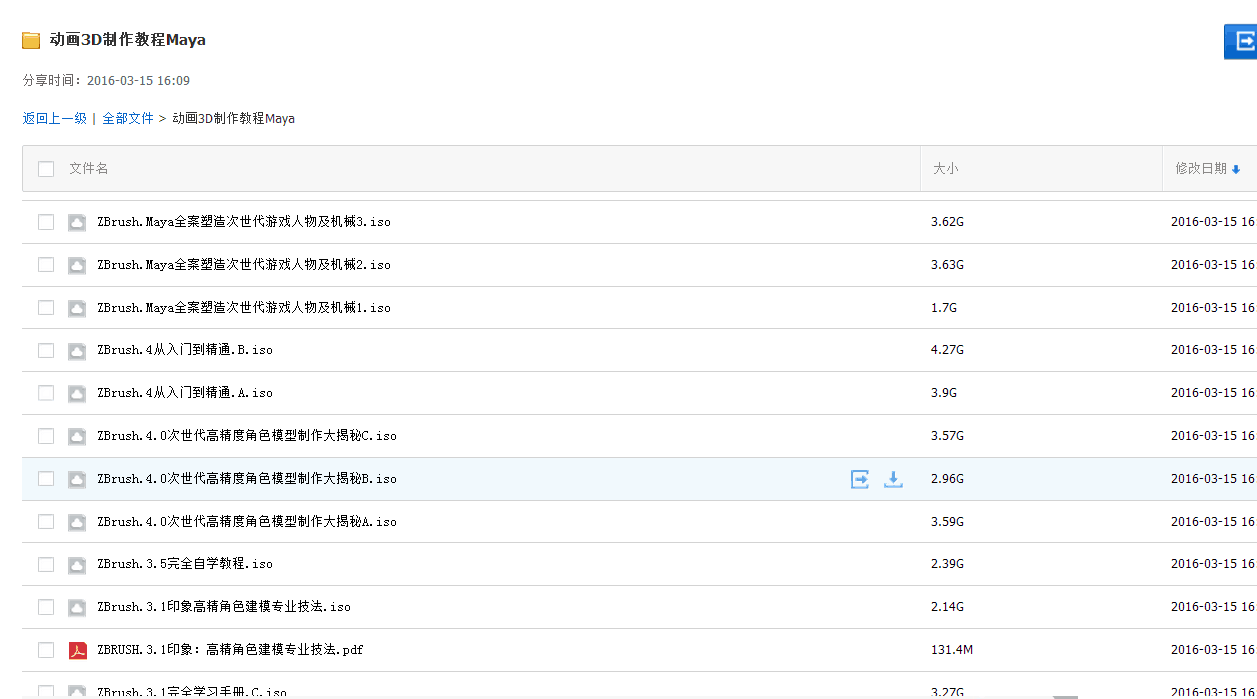The image size is (1257, 699).
Task: Click file icon of ZBrush.3.5完全自学教程.iso
Action: [77, 564]
